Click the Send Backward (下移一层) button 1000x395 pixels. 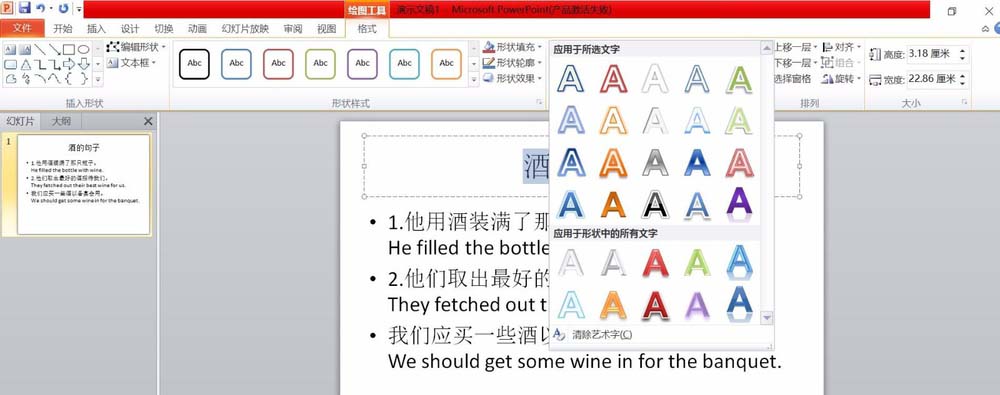tap(793, 63)
